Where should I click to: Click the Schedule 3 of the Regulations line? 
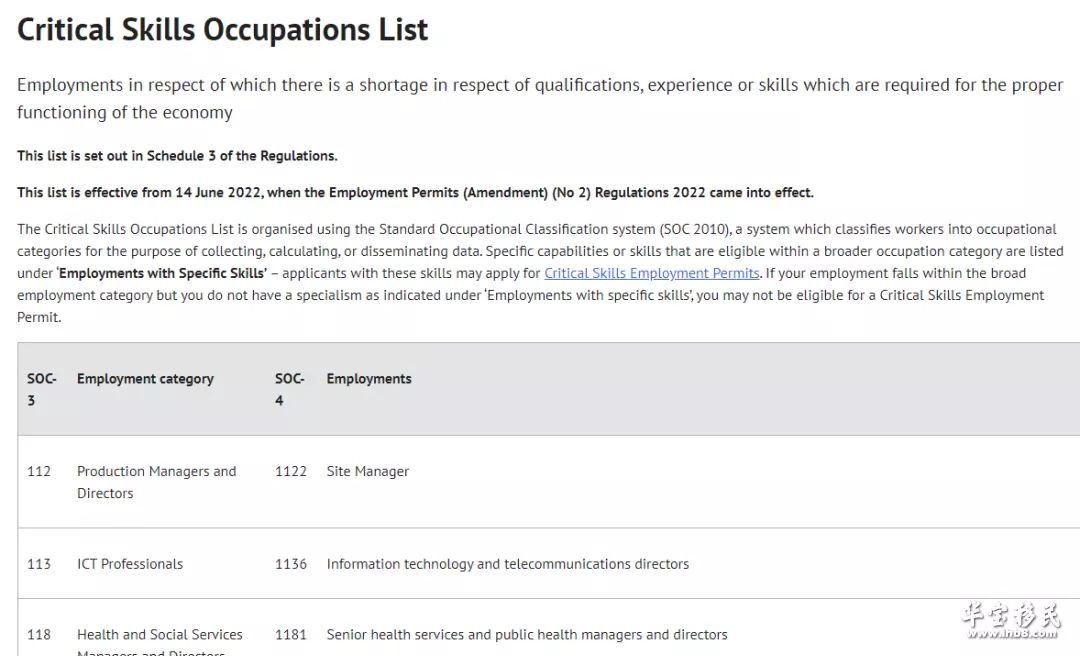177,156
